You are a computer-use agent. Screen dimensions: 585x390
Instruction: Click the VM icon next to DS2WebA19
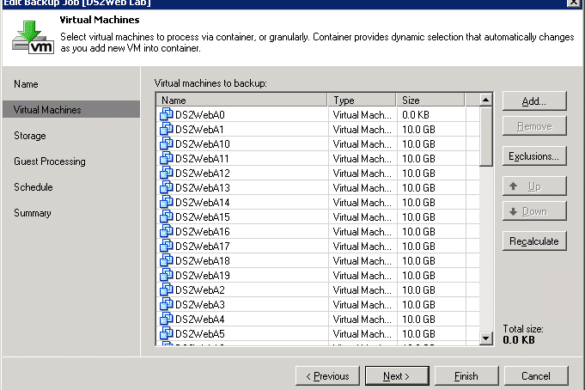tap(166, 275)
